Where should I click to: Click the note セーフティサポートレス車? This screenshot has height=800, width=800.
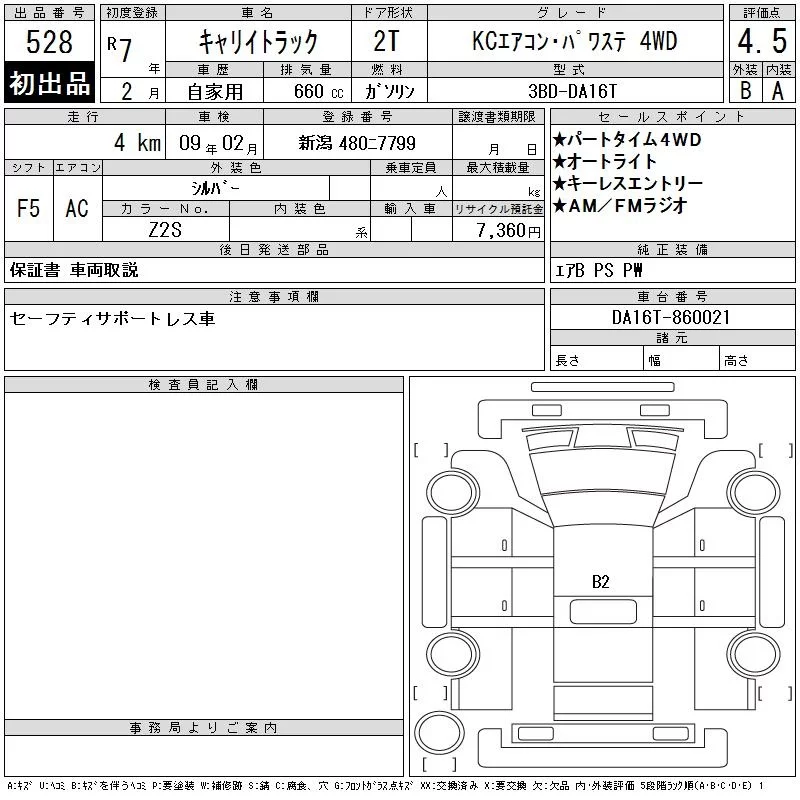(x=112, y=318)
